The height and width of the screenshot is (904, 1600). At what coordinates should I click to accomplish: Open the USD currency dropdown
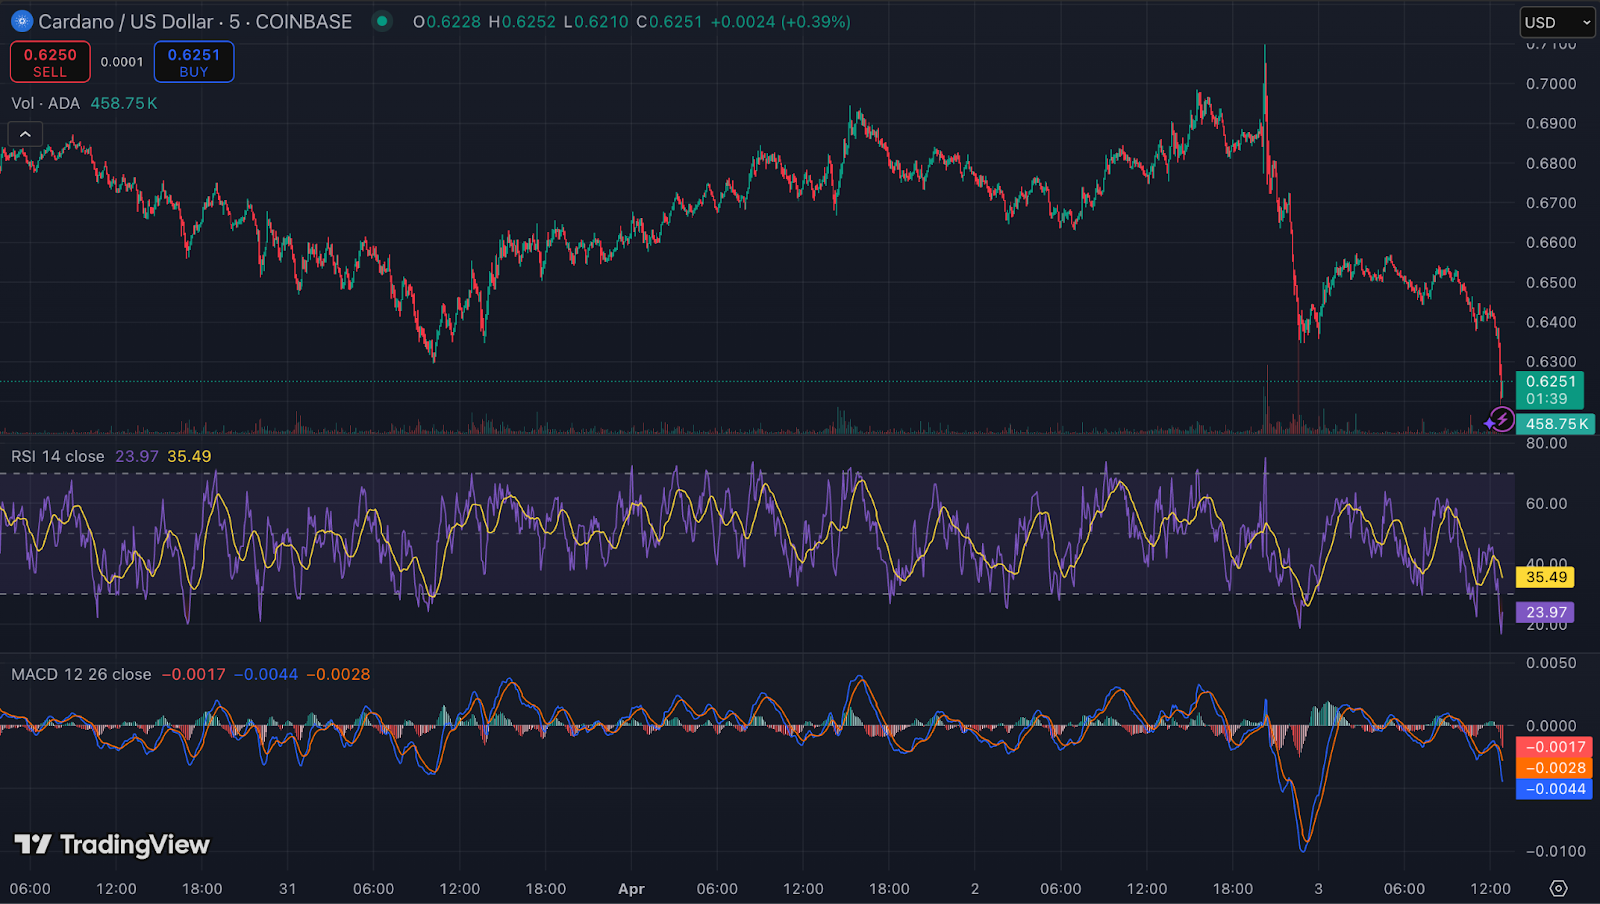coord(1556,21)
